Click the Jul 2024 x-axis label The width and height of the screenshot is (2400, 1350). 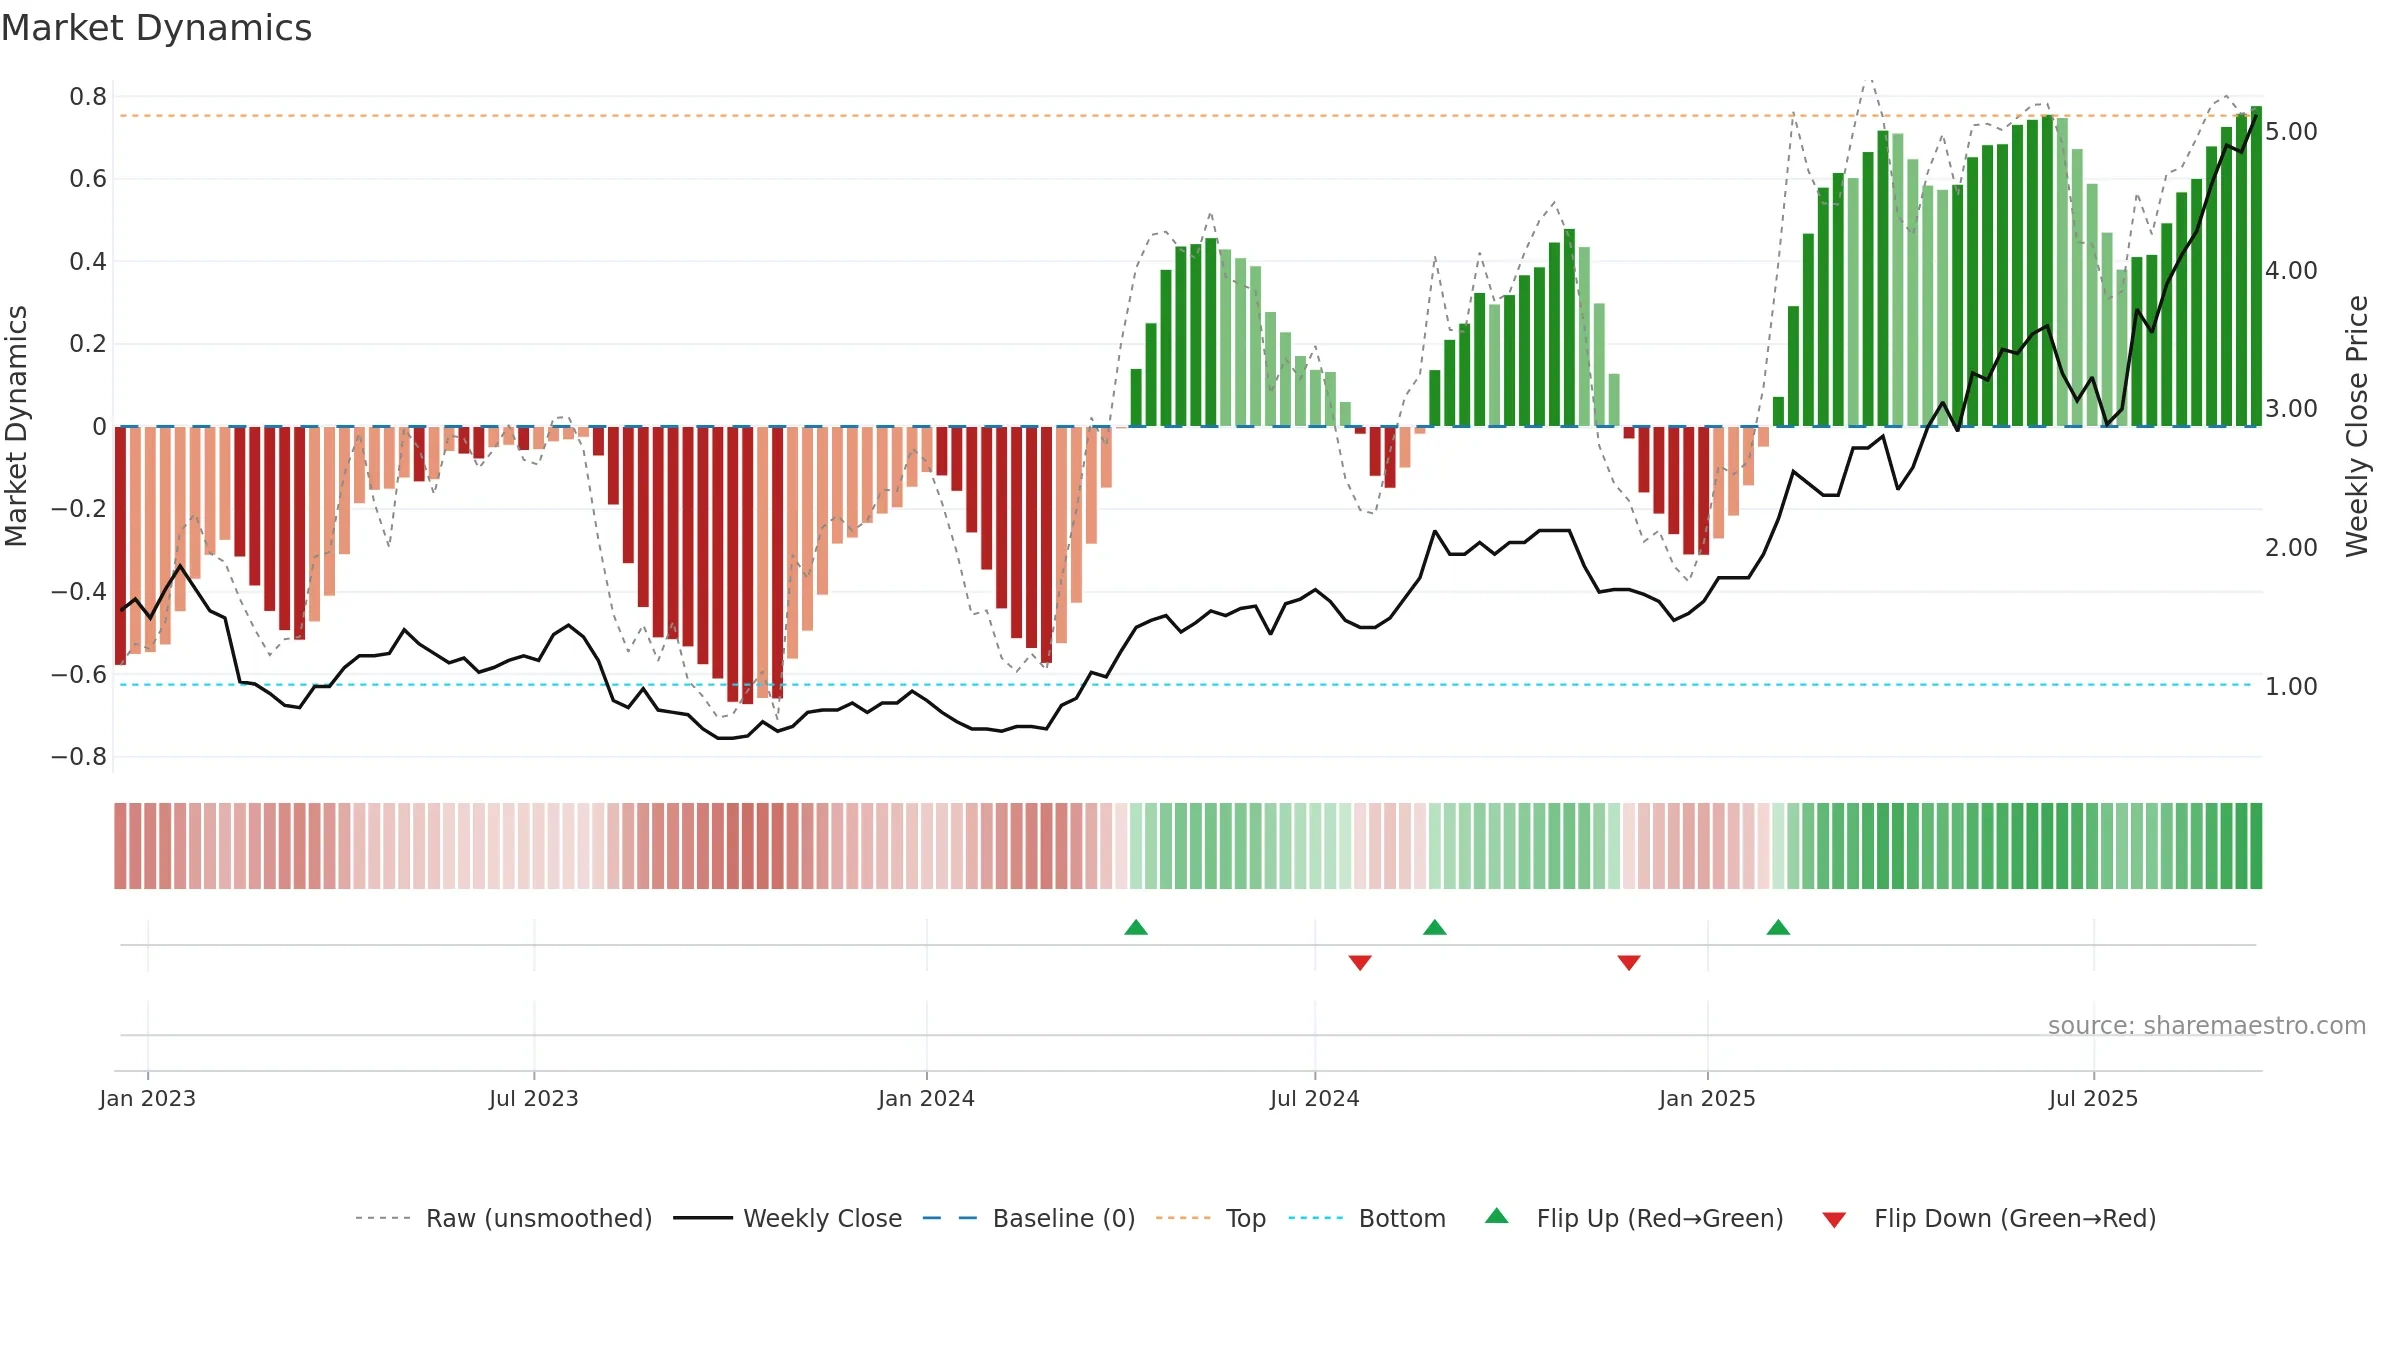pyautogui.click(x=1315, y=1098)
